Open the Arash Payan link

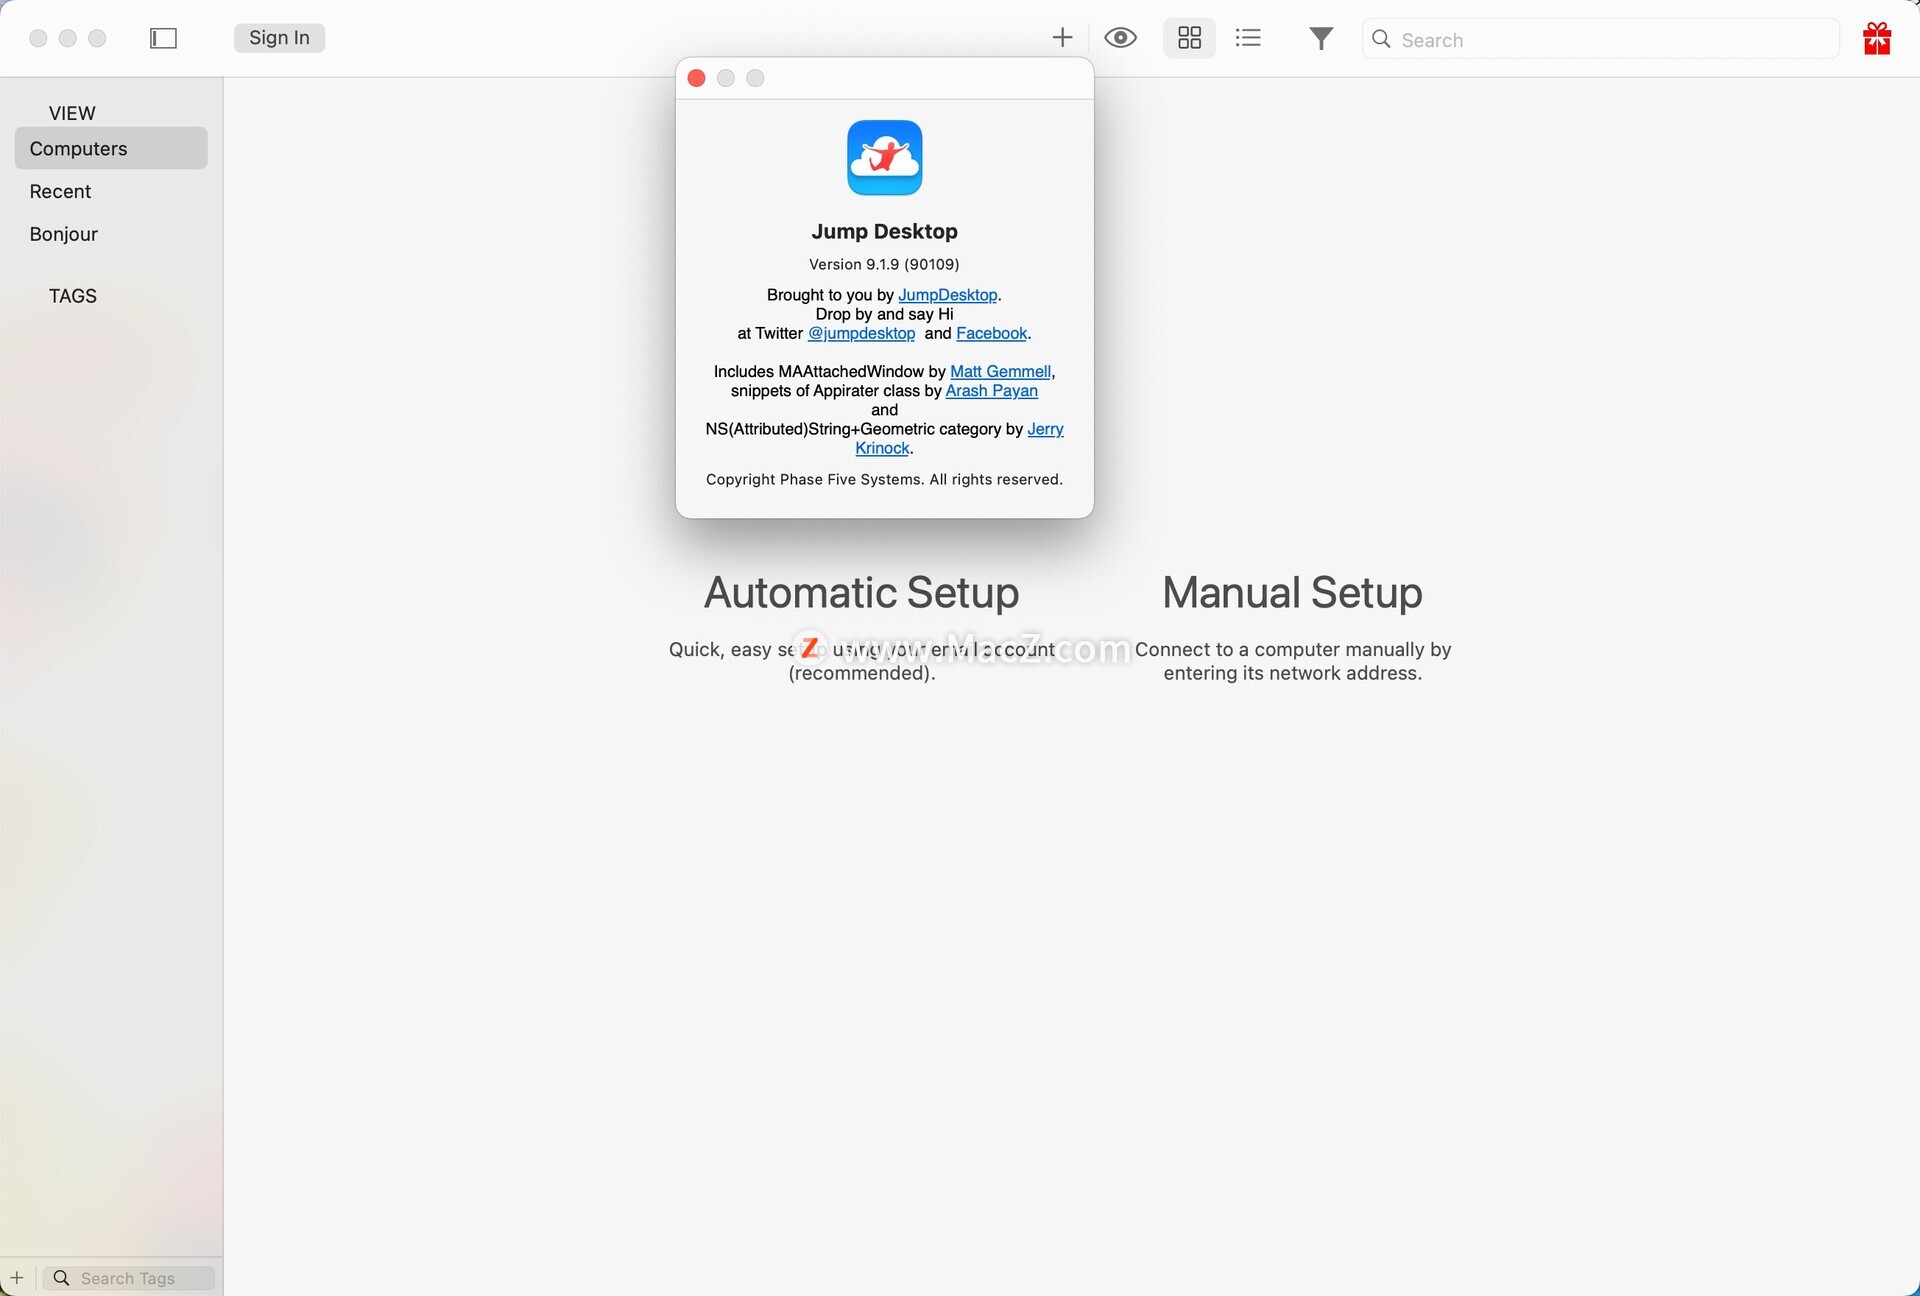tap(991, 390)
